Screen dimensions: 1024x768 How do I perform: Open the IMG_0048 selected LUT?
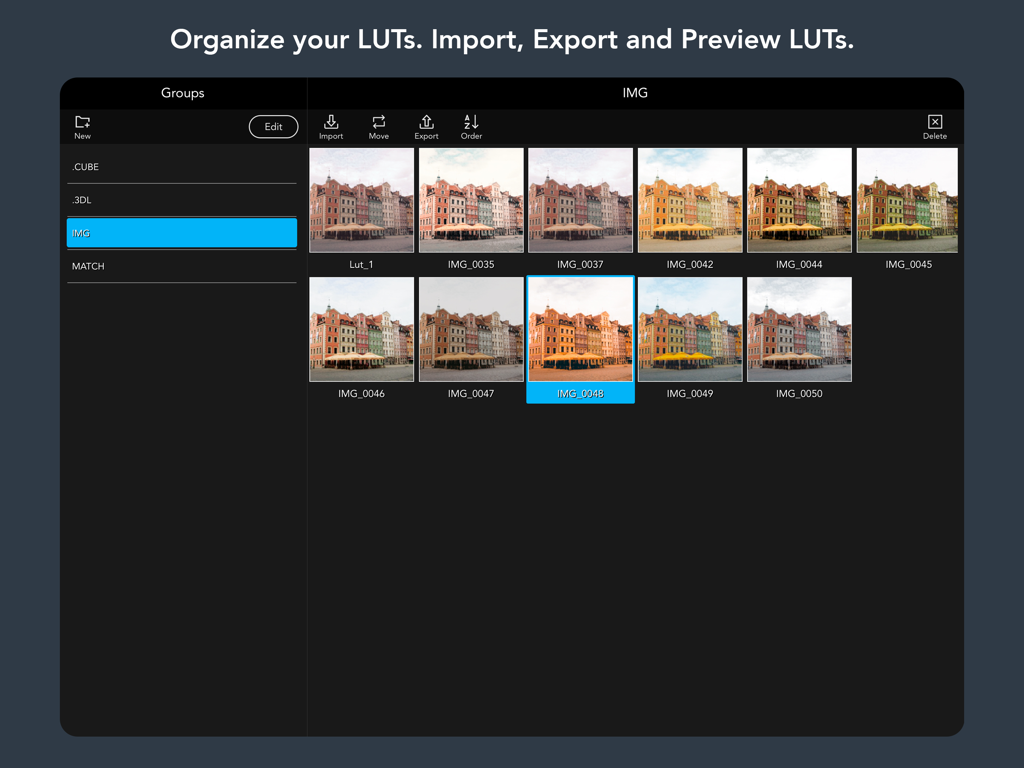coord(580,329)
